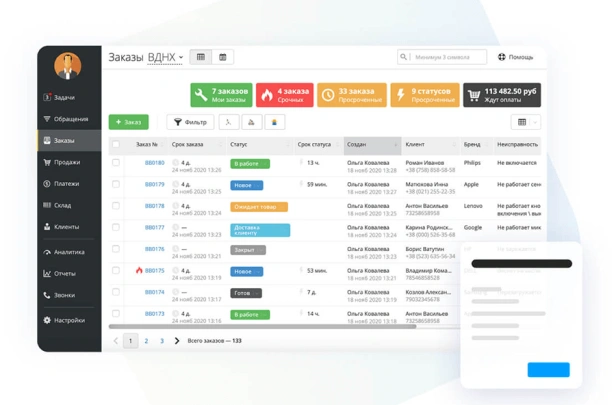Click the green '+ Заказ' button
Image resolution: width=616 pixels, height=405 pixels.
point(128,122)
